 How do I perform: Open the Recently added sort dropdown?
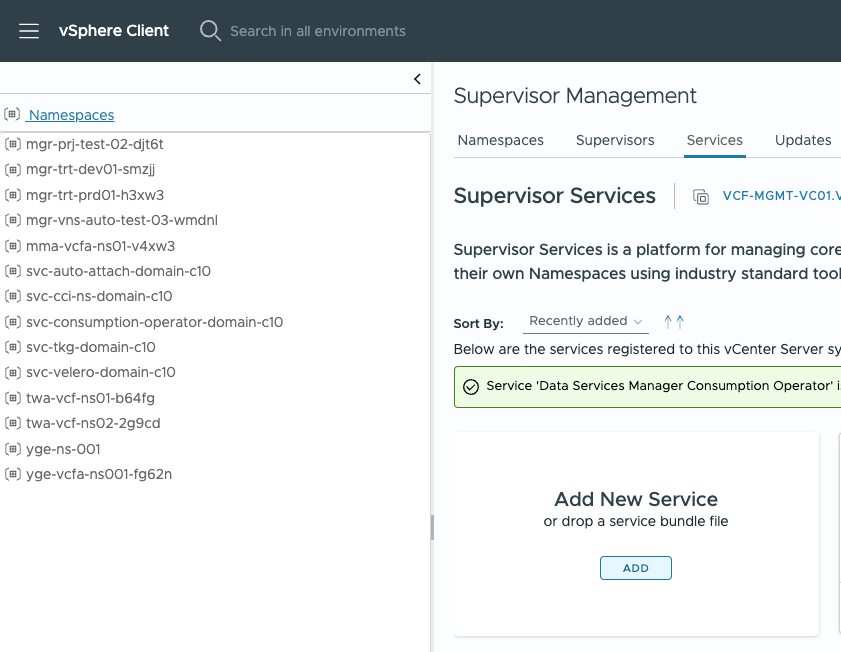click(585, 321)
